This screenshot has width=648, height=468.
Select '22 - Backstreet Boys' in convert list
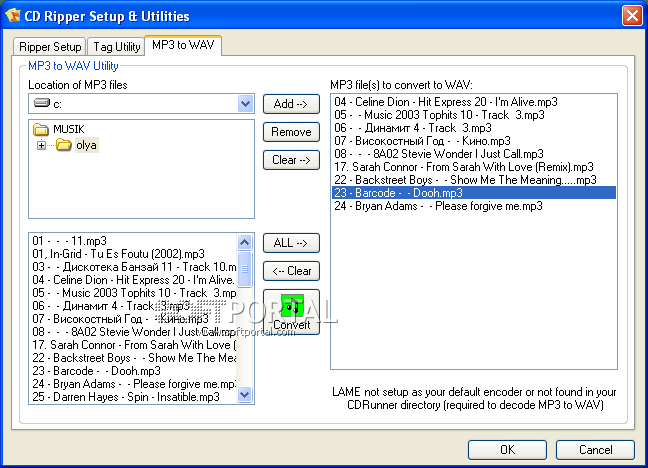[x=474, y=180]
